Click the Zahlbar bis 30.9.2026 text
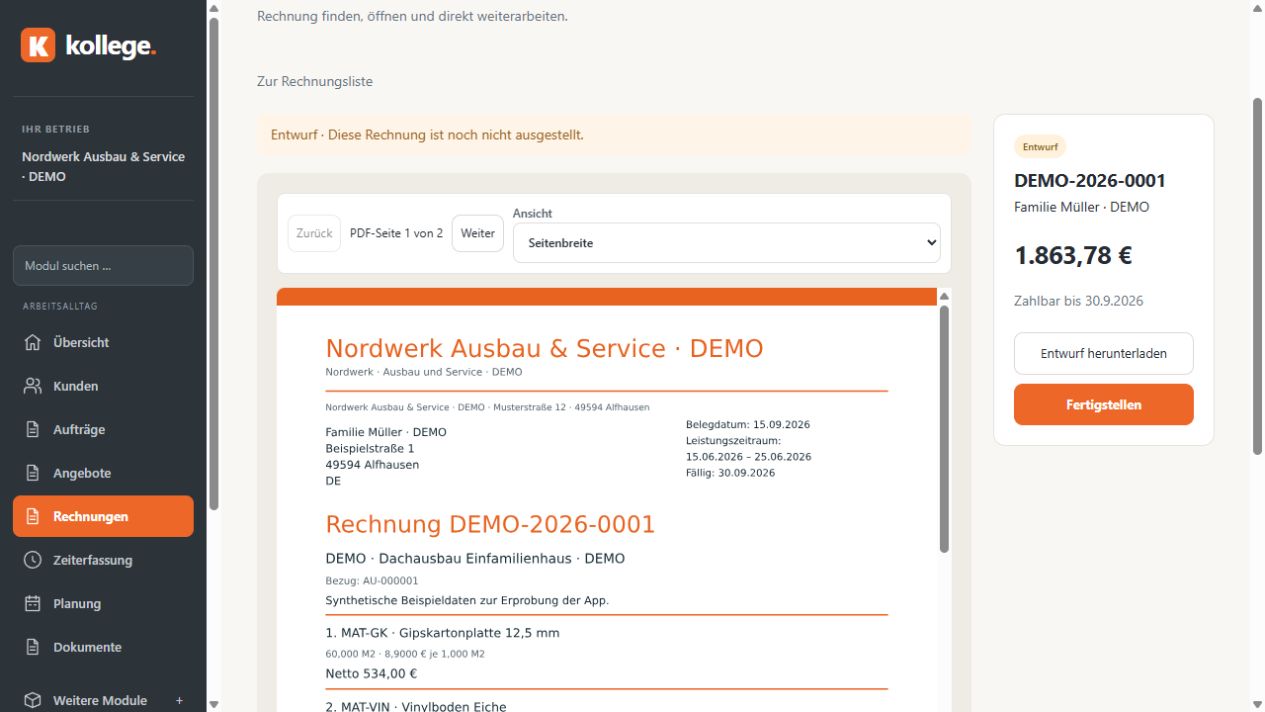The image size is (1265, 712). 1079,301
